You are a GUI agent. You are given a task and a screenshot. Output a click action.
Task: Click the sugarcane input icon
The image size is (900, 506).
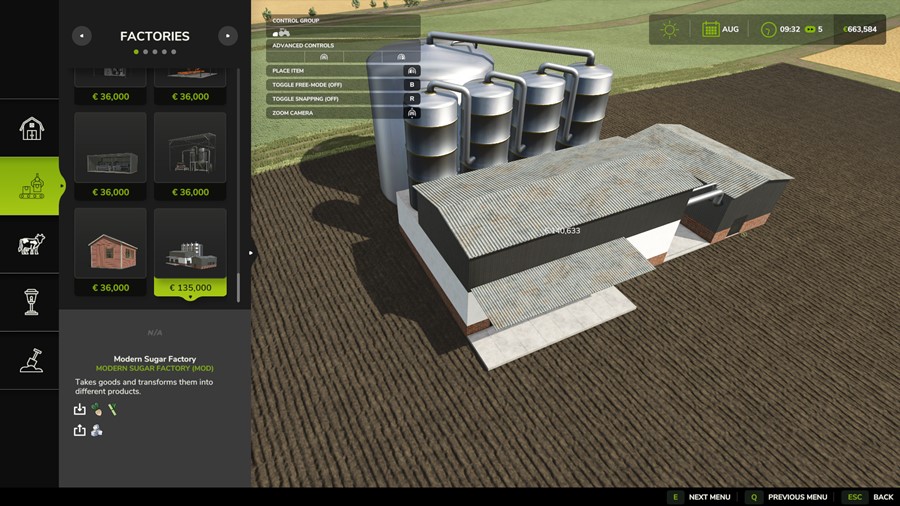point(113,410)
